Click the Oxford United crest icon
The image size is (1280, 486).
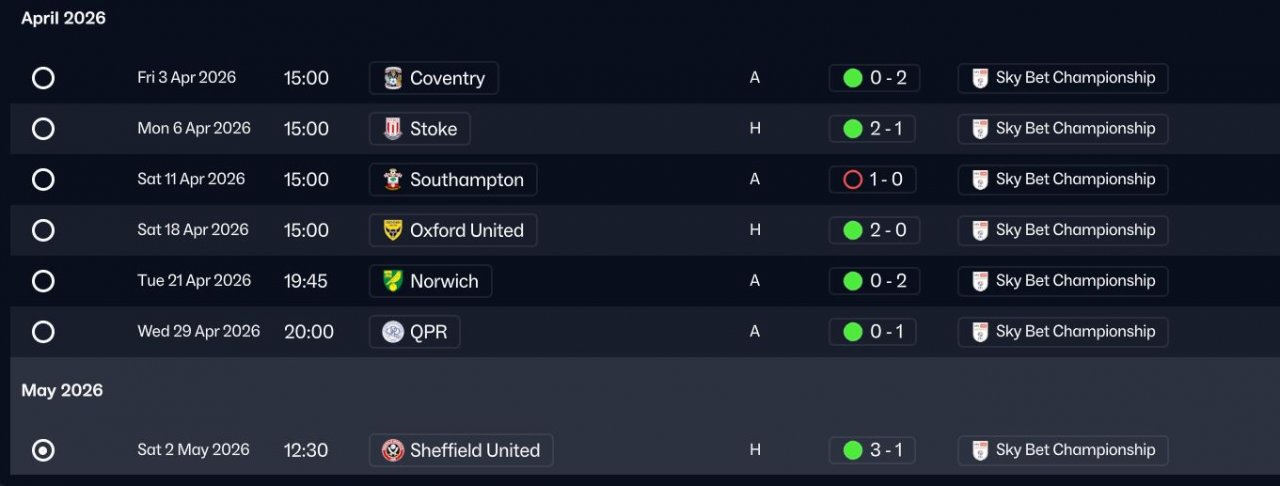pos(393,230)
